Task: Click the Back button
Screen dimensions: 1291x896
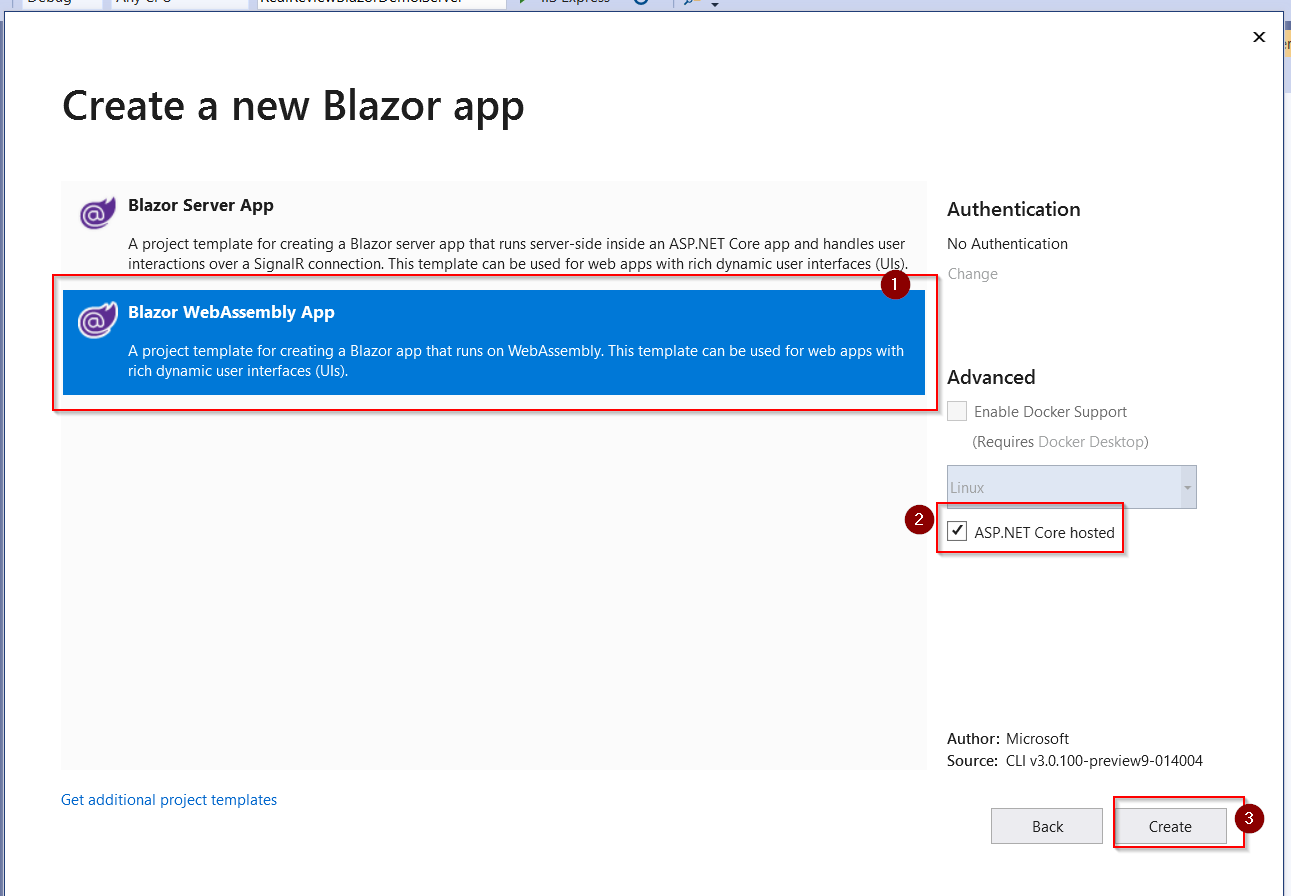Action: (1046, 826)
